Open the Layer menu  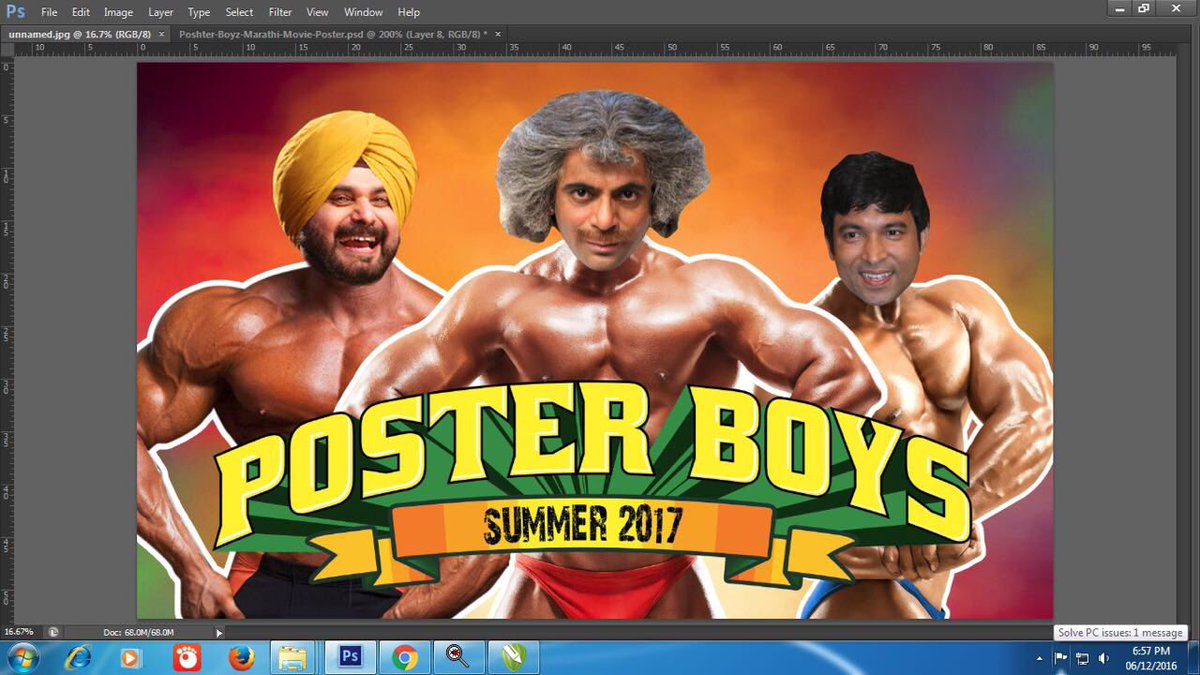point(160,12)
